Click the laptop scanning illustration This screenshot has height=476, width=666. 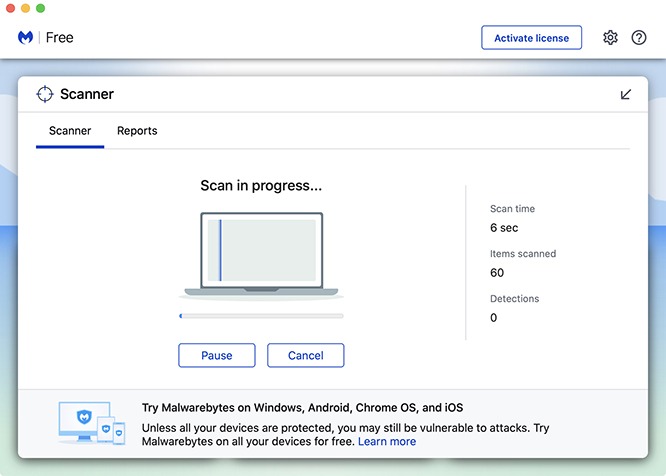261,255
